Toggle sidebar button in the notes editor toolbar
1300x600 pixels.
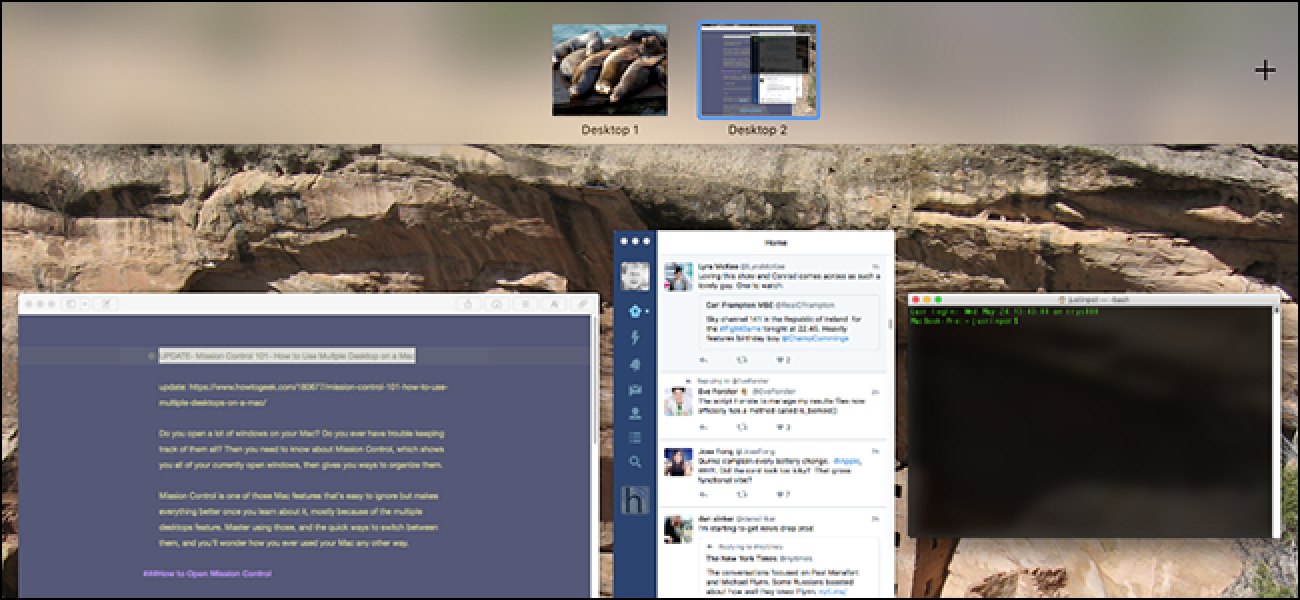[x=71, y=303]
